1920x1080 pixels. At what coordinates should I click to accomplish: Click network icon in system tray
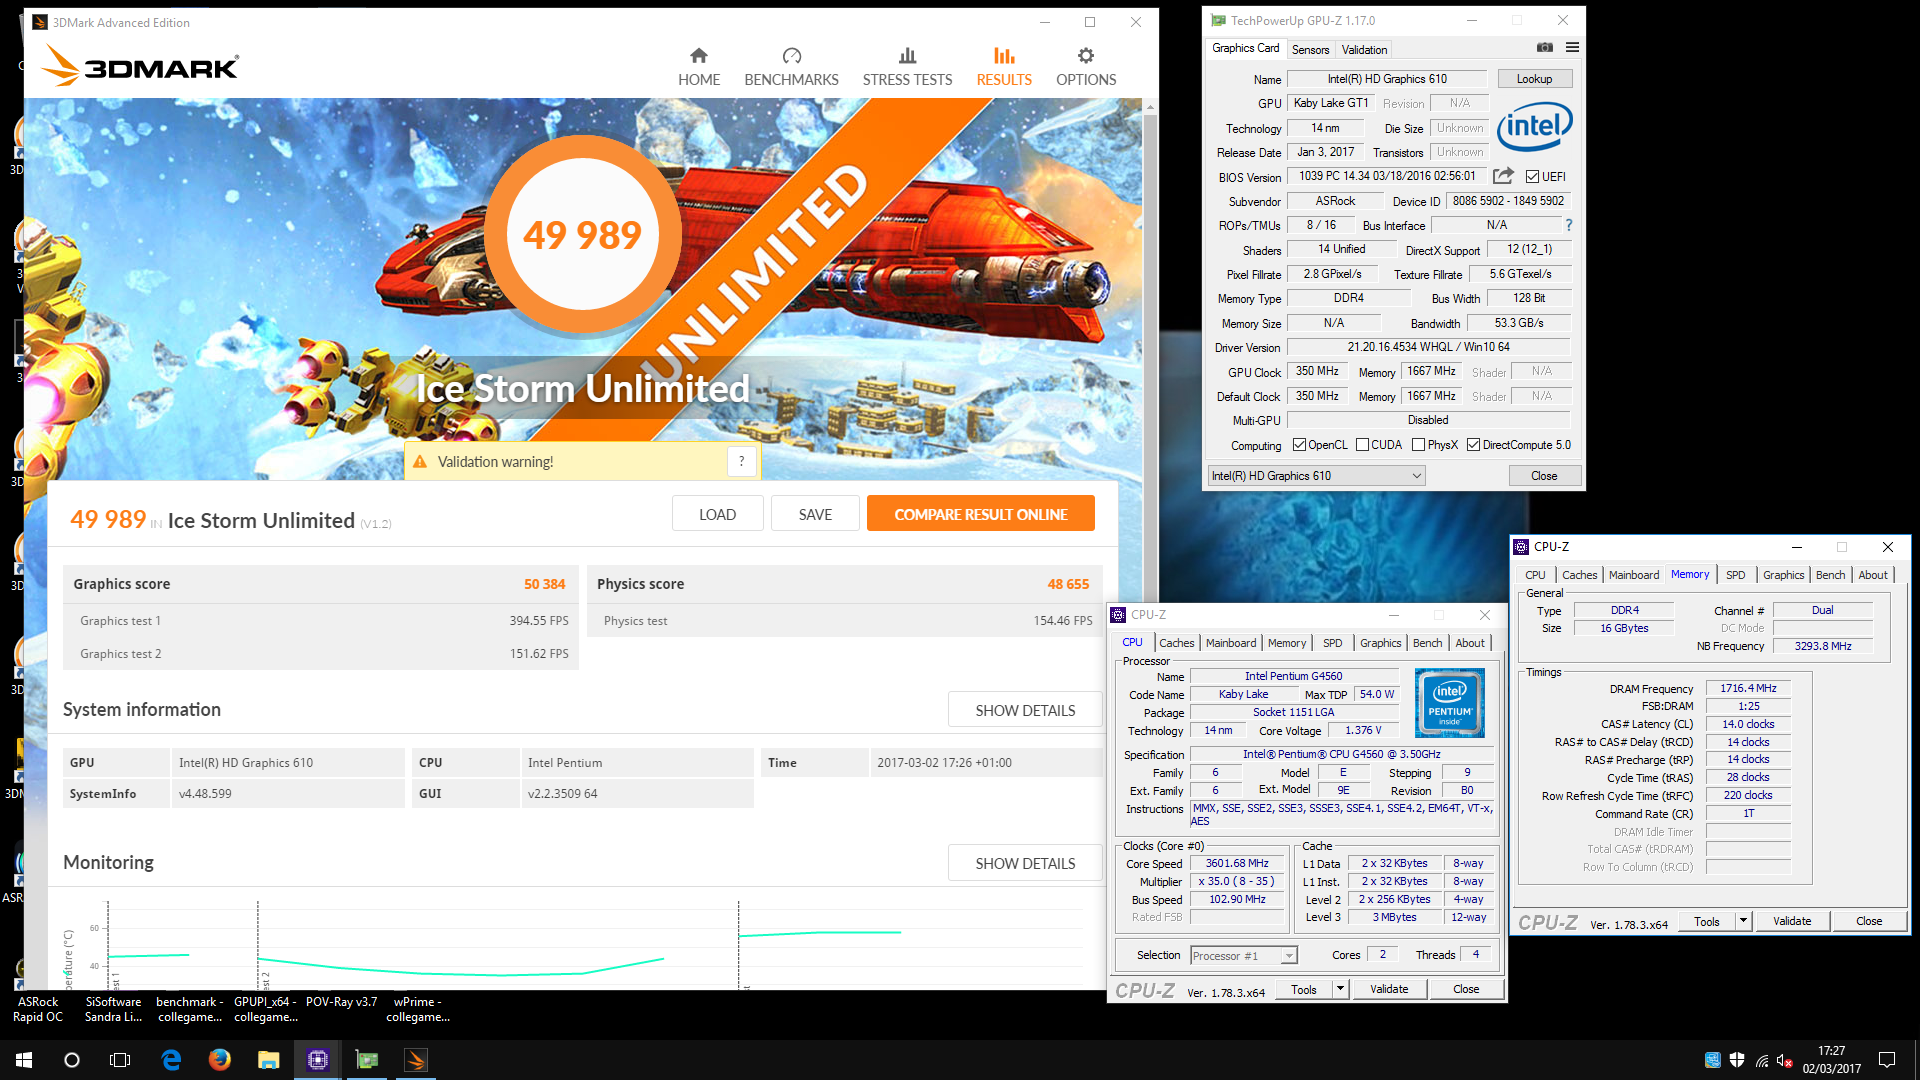1762,1060
